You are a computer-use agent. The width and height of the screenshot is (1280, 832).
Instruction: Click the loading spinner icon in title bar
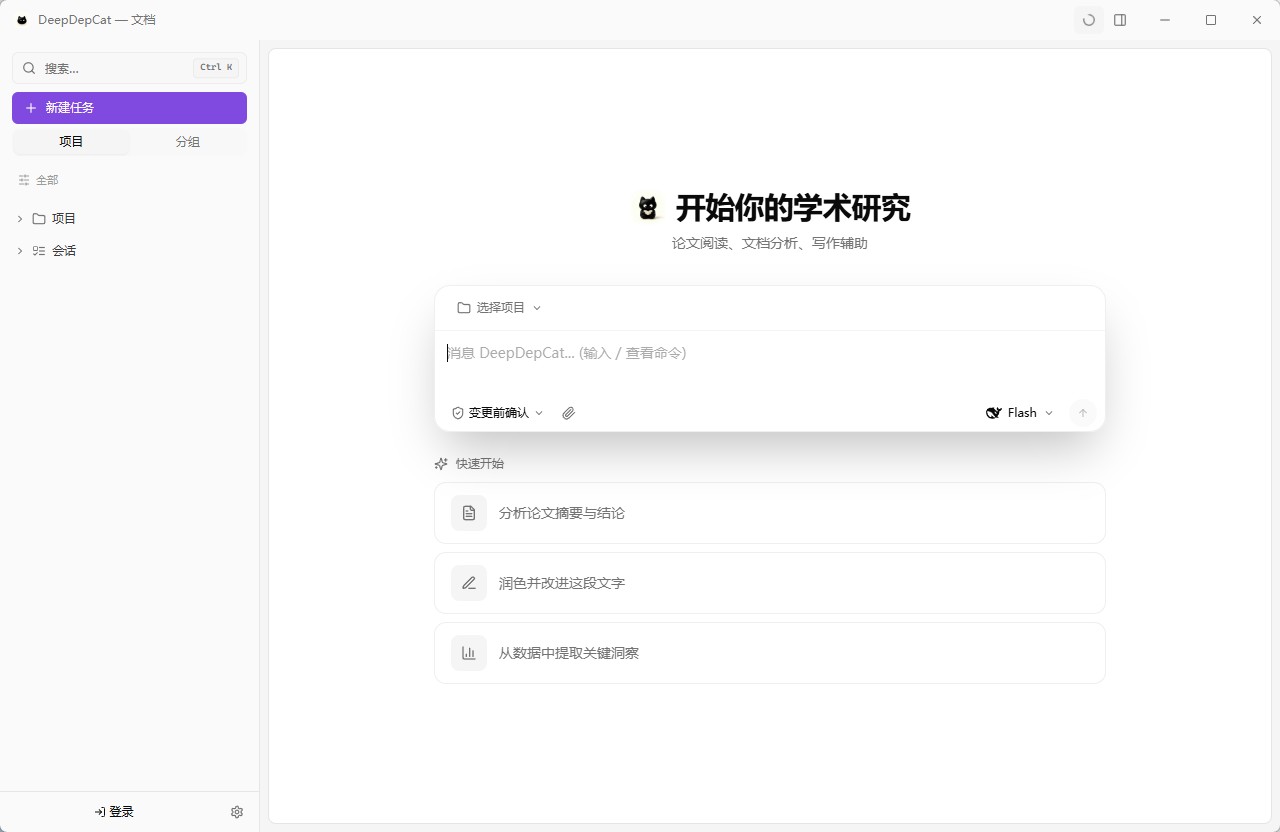pos(1089,20)
